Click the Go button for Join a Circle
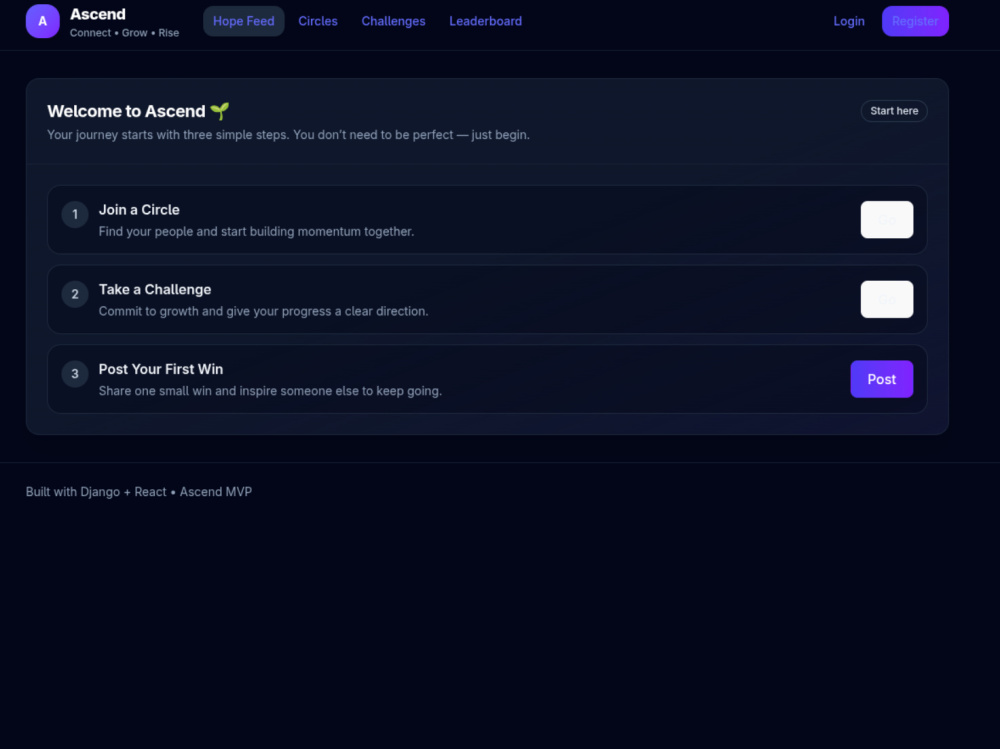The height and width of the screenshot is (749, 1000). (886, 219)
